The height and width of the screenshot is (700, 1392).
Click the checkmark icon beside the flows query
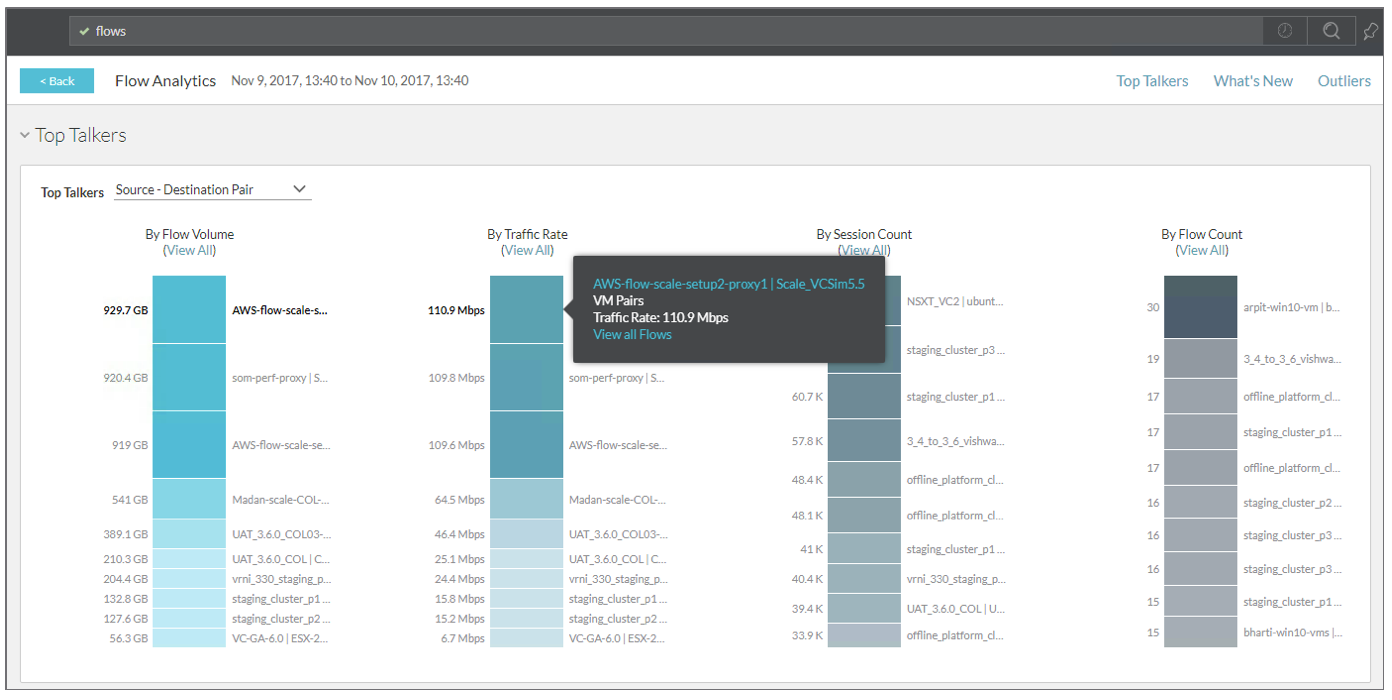click(85, 32)
